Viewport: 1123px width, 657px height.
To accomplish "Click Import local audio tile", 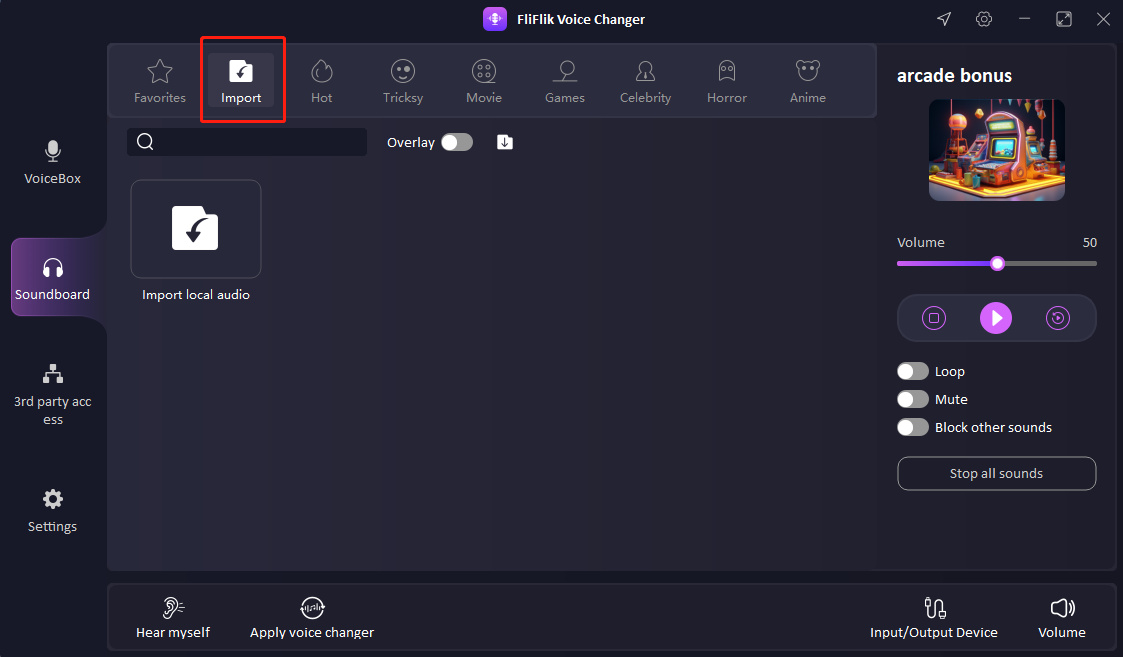I will pos(196,229).
